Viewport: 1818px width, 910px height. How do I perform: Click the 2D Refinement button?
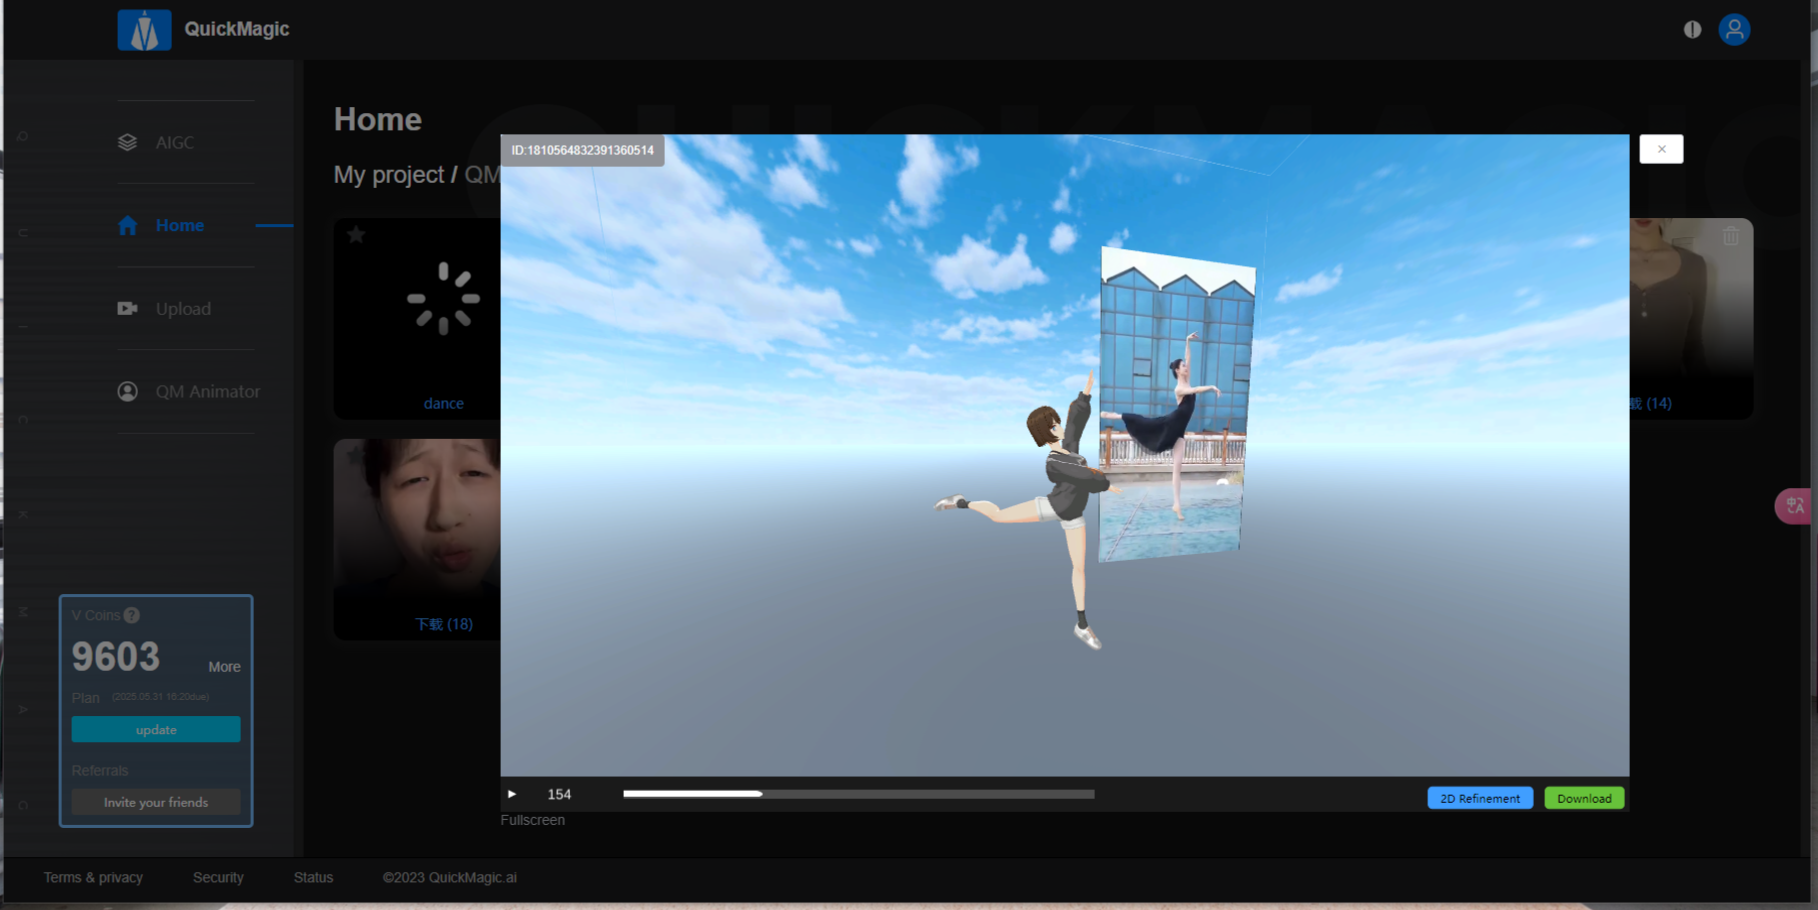pyautogui.click(x=1480, y=798)
